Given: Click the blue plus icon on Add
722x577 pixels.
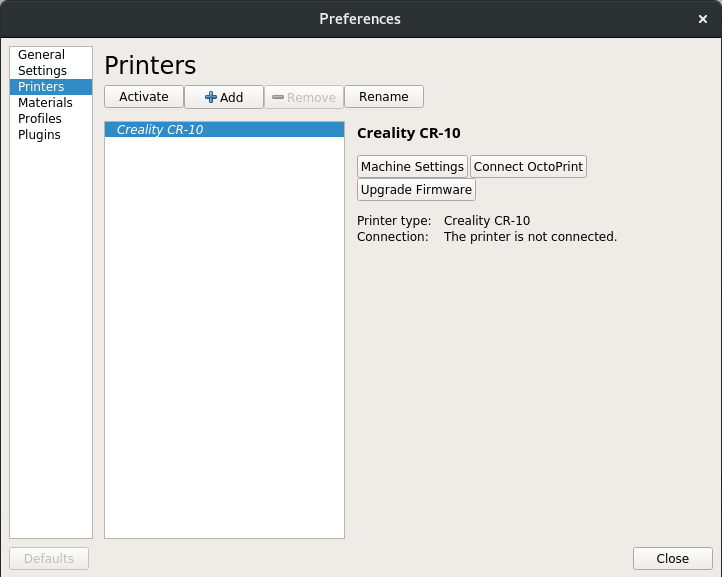Looking at the screenshot, I should 210,97.
